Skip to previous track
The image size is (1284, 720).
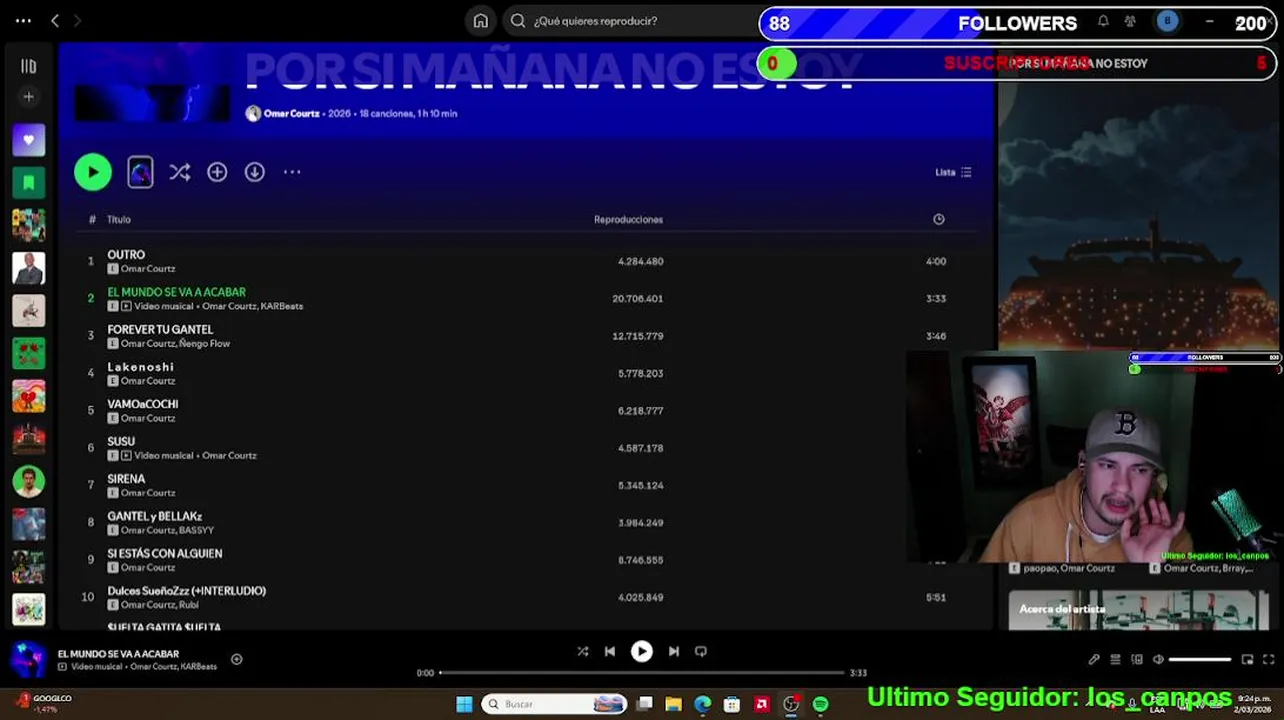tap(610, 651)
